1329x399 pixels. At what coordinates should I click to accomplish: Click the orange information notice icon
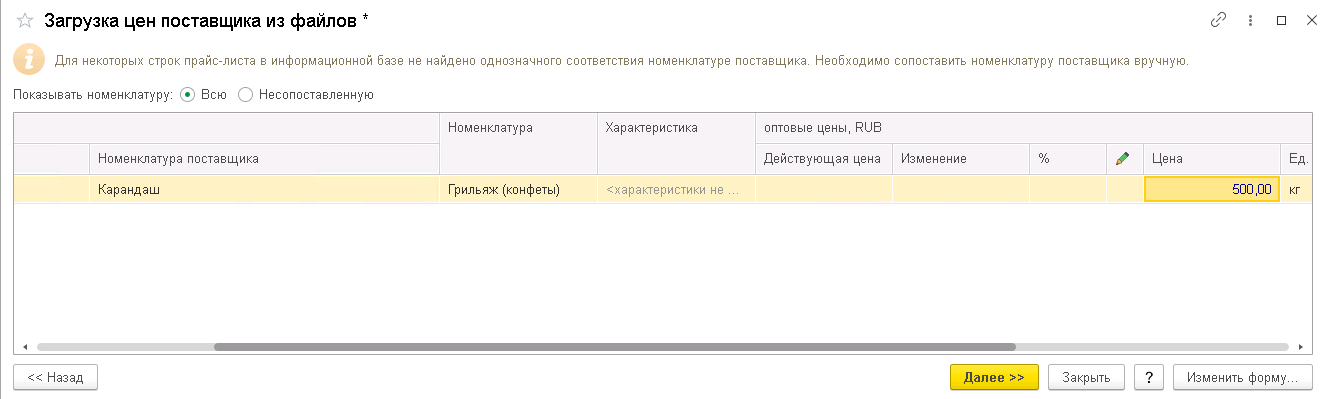tap(29, 59)
